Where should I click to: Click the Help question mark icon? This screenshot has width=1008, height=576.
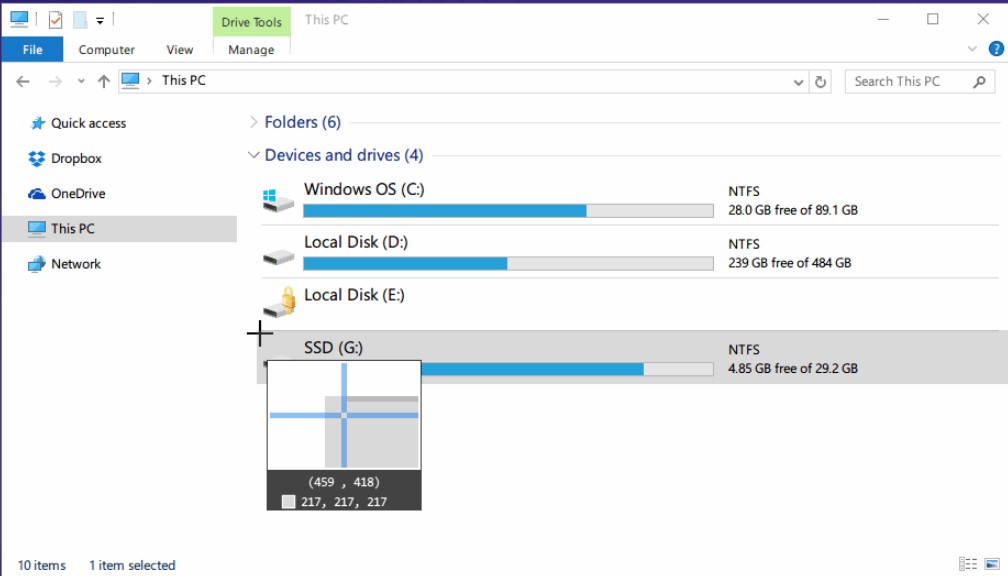pyautogui.click(x=996, y=49)
